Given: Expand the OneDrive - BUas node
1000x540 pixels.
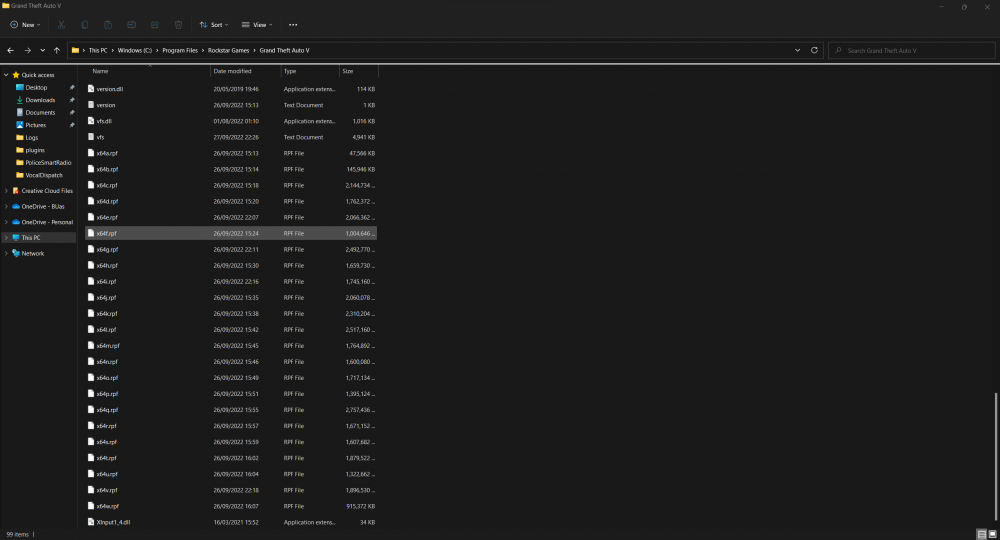Looking at the screenshot, I should (6, 207).
